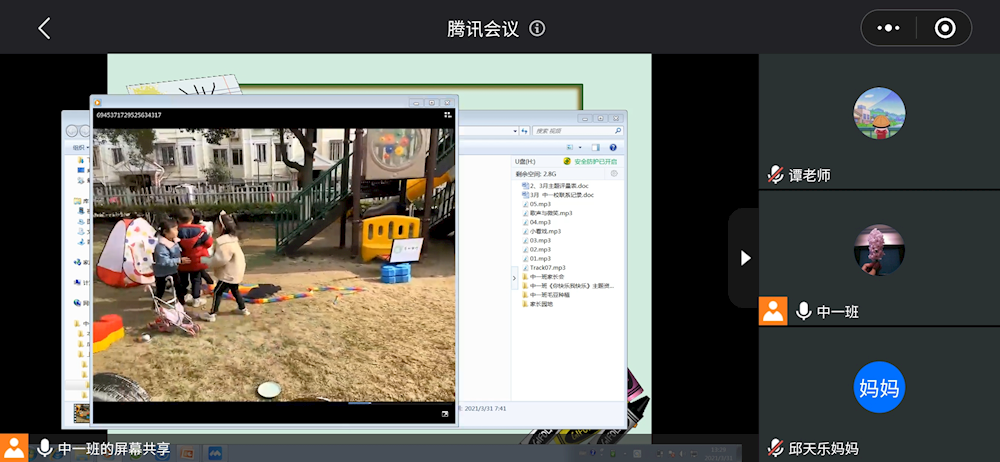Image resolution: width=1000 pixels, height=462 pixels.
Task: Click the orange PowerPoint taskbar icon
Action: click(x=187, y=452)
